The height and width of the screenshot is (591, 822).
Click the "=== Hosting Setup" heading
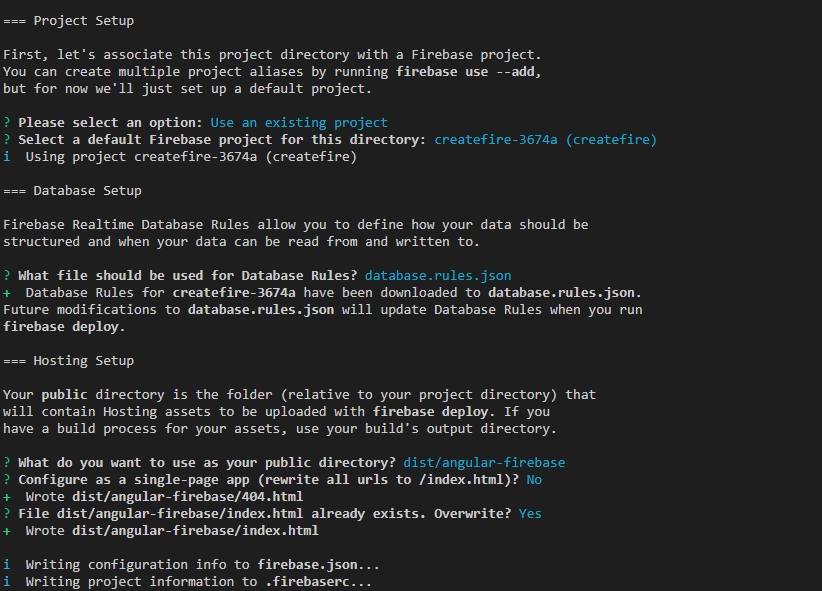tap(68, 361)
